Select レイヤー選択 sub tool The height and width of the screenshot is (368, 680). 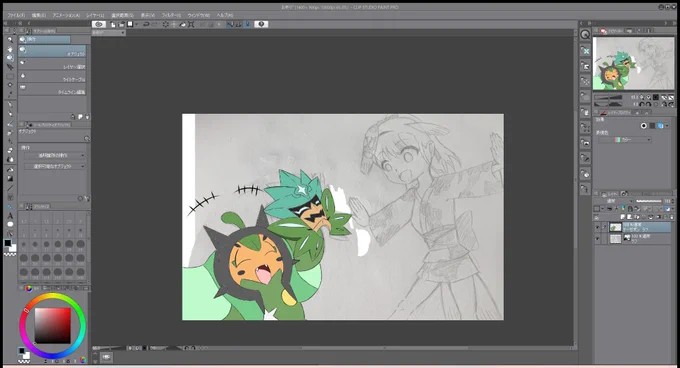point(52,64)
